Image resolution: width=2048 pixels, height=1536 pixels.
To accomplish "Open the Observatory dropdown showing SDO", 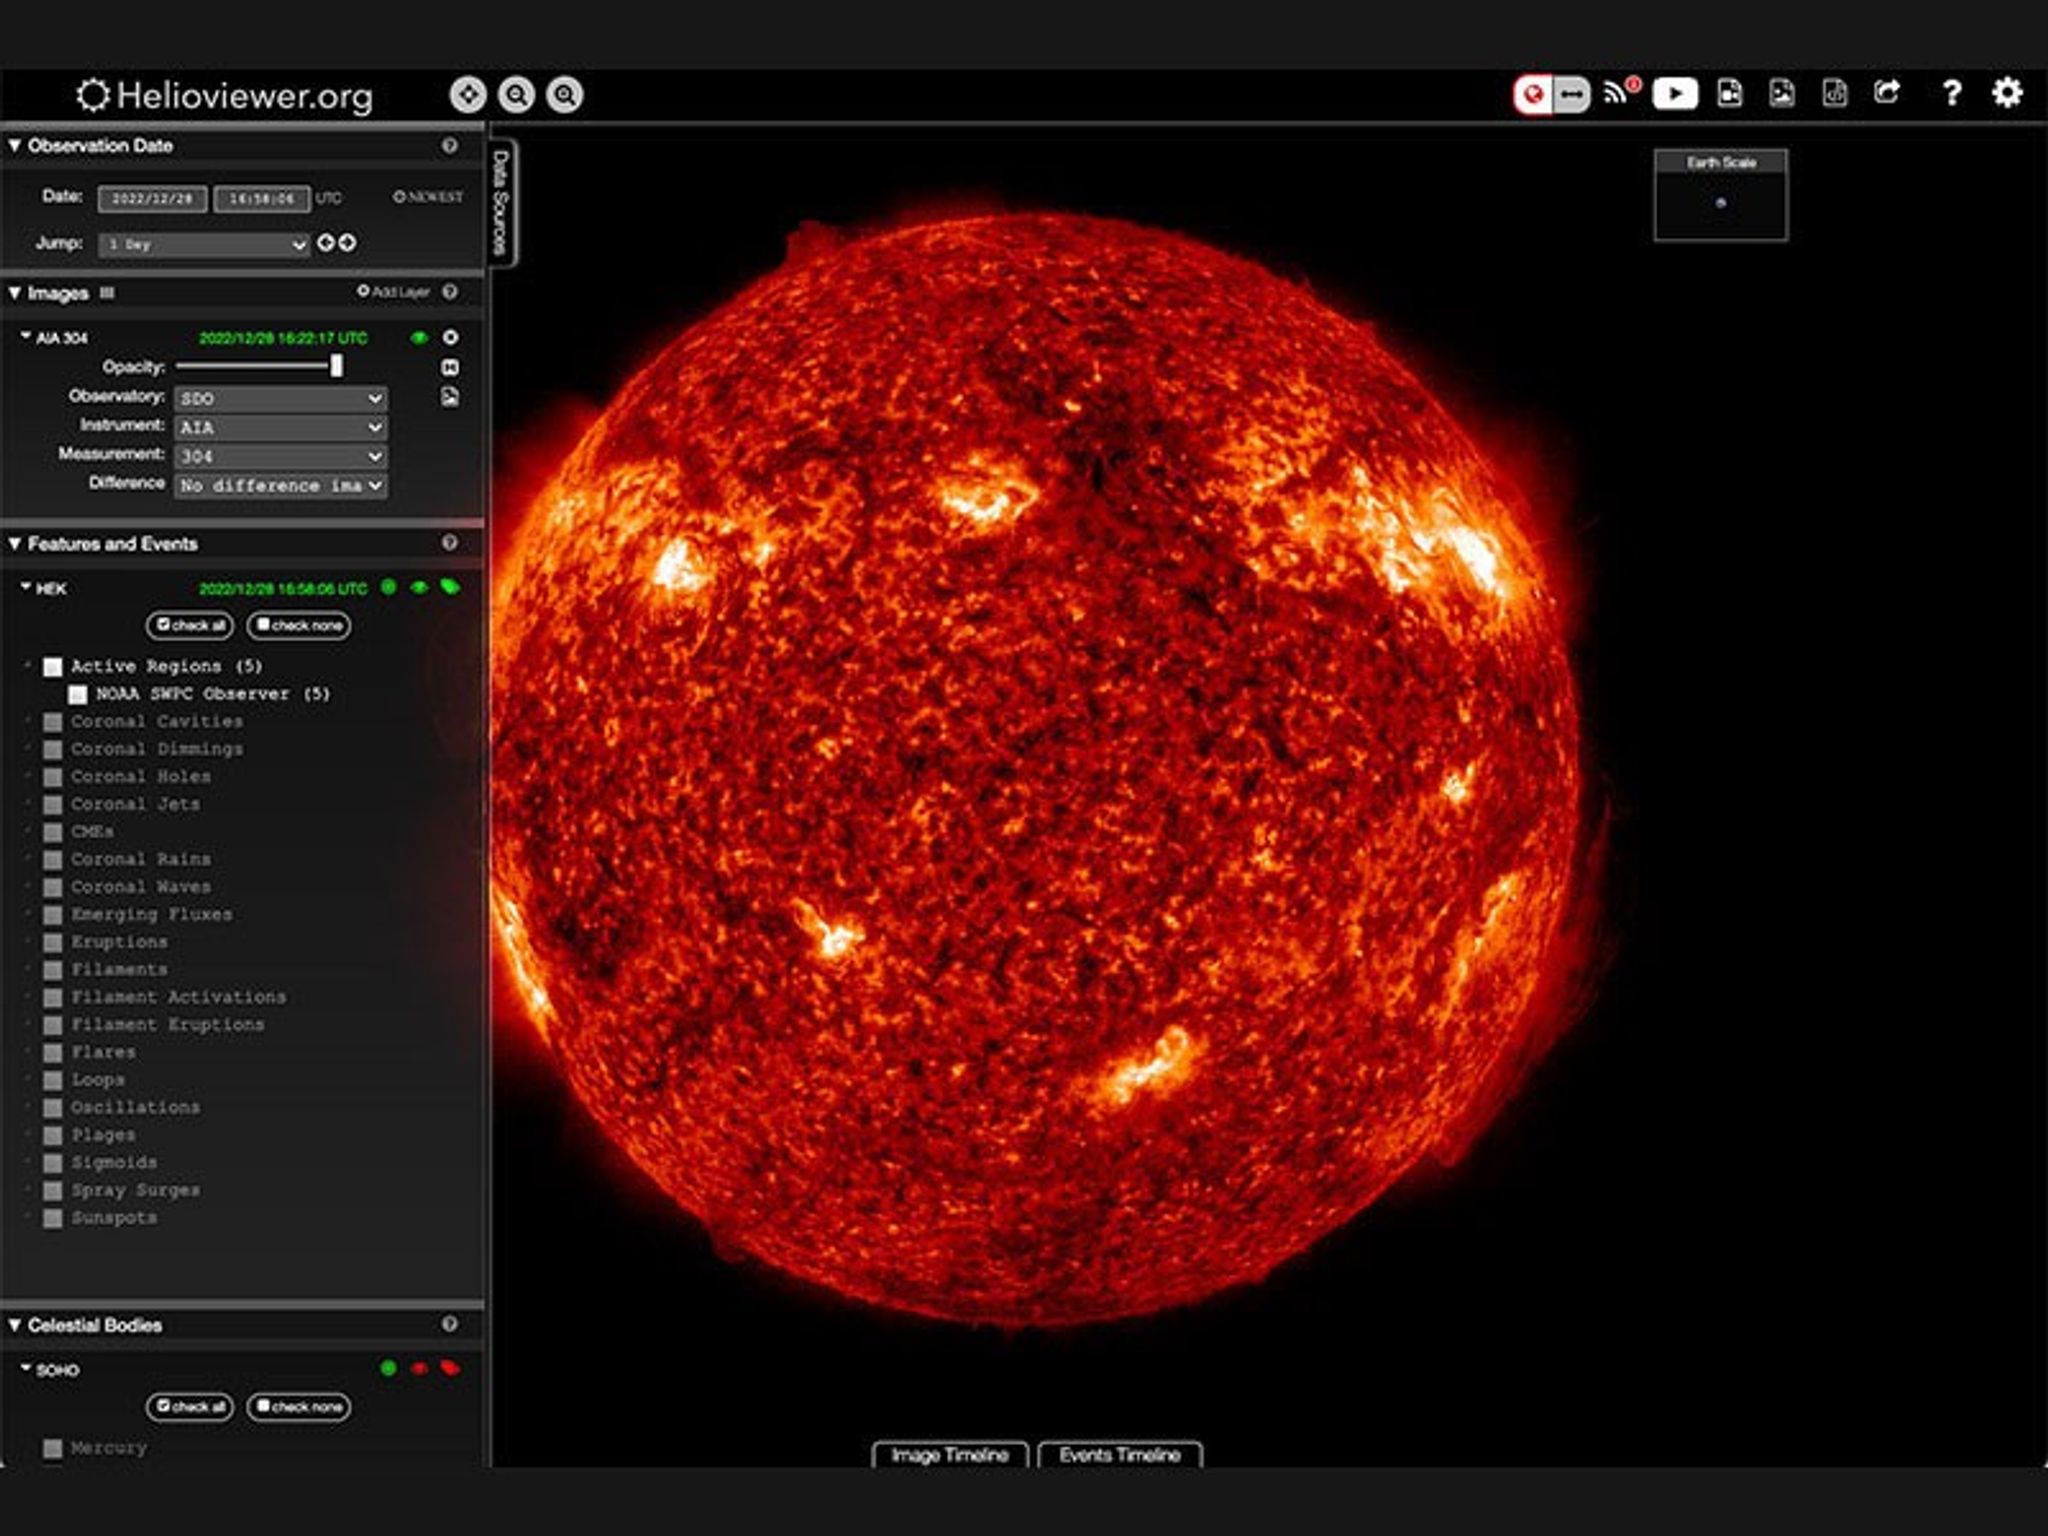I will coord(281,399).
